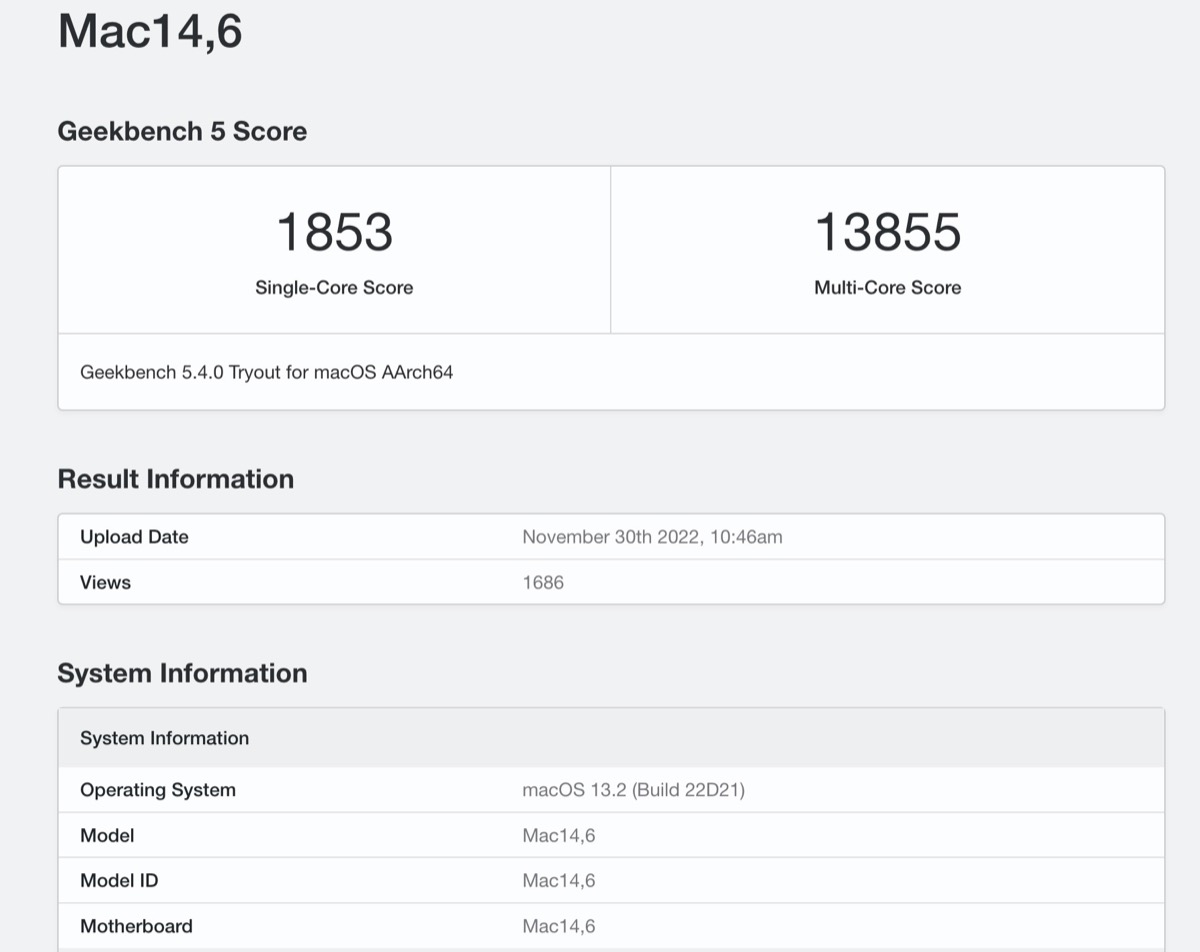The image size is (1200, 952).
Task: Click the Operating System row label
Action: click(158, 790)
